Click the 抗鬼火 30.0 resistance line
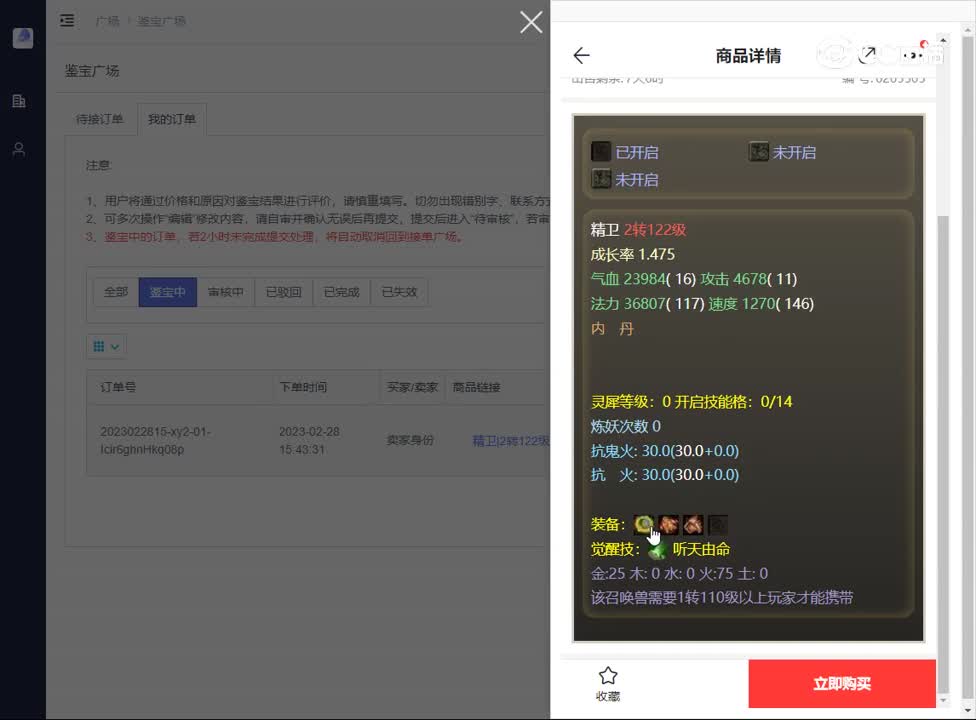The width and height of the screenshot is (976, 720). click(665, 451)
